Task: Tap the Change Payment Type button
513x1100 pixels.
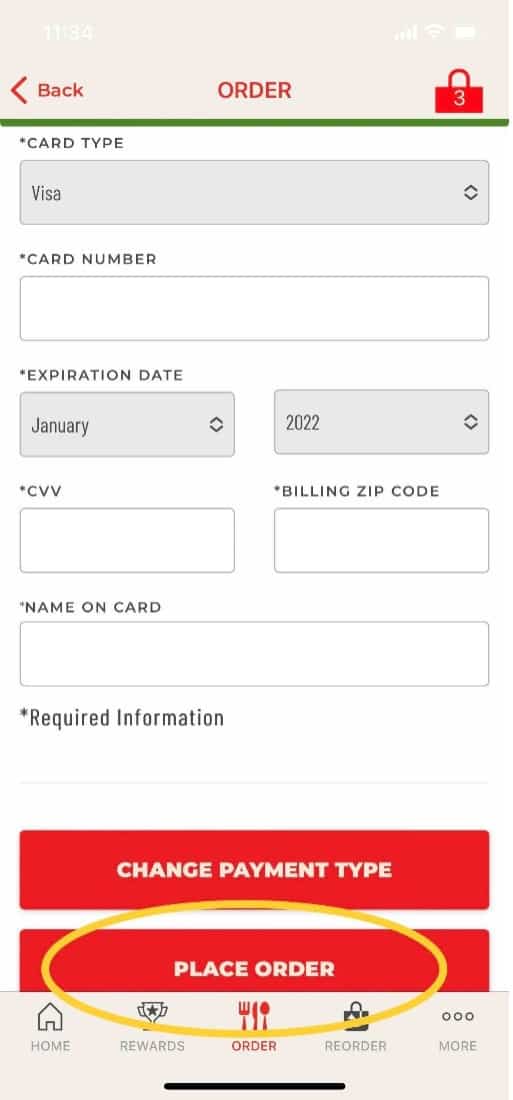Action: (254, 870)
